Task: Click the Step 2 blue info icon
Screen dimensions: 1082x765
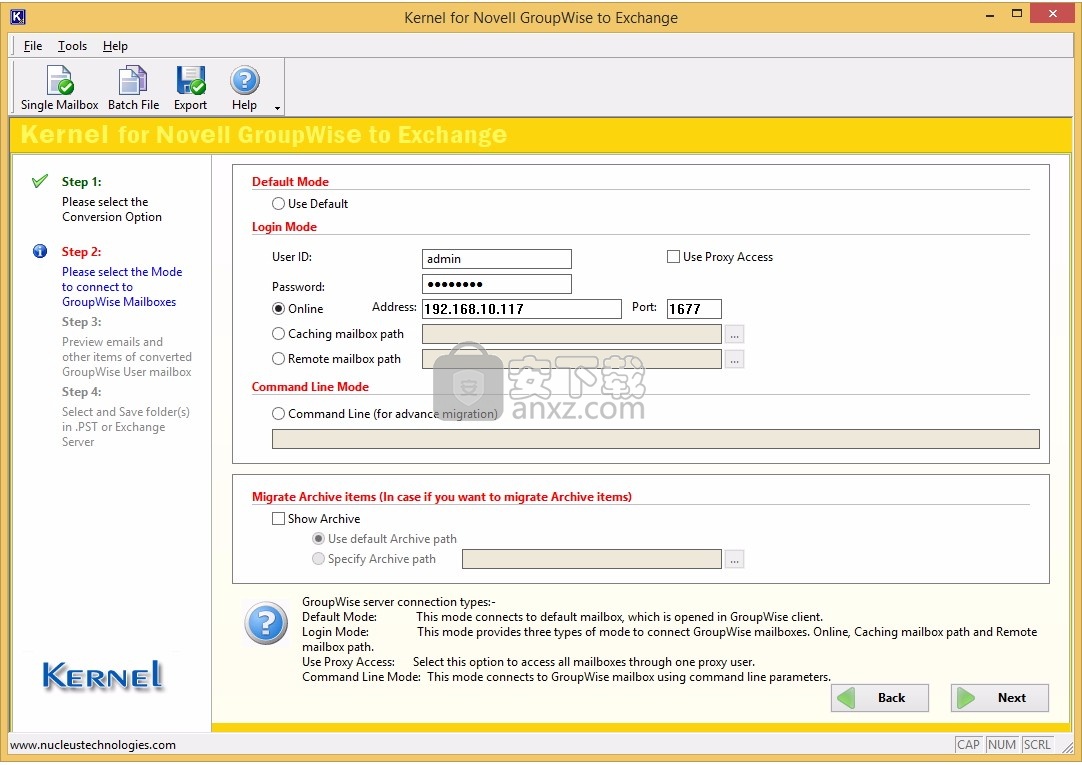Action: (x=40, y=251)
